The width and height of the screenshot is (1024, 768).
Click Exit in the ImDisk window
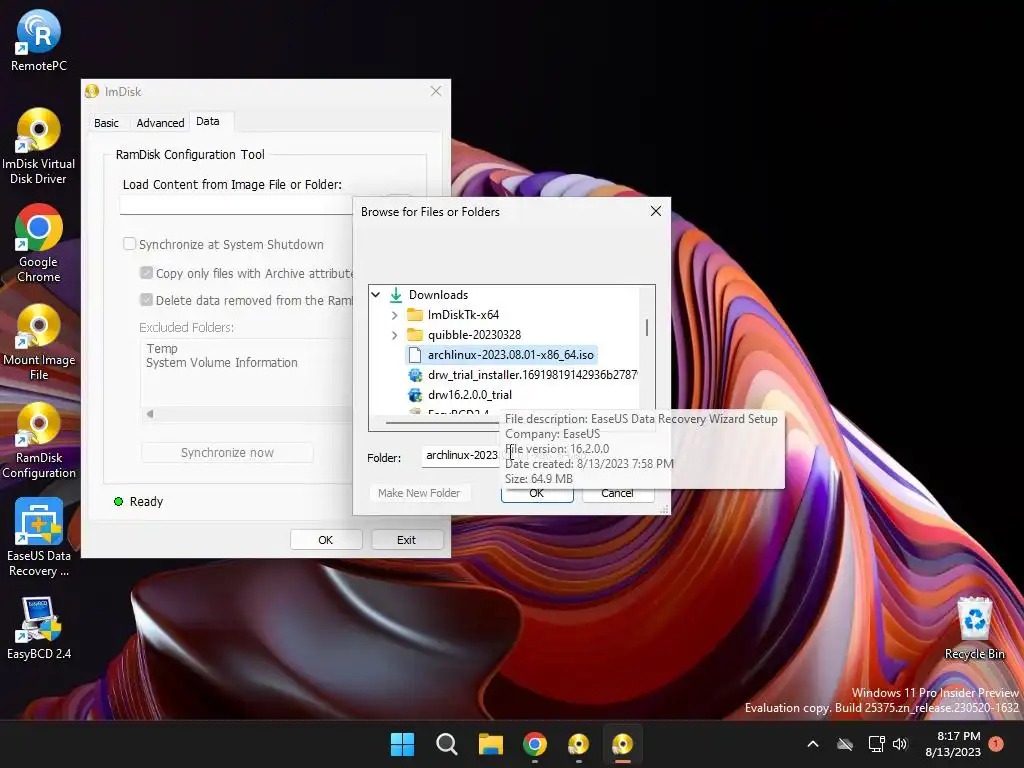pos(407,540)
